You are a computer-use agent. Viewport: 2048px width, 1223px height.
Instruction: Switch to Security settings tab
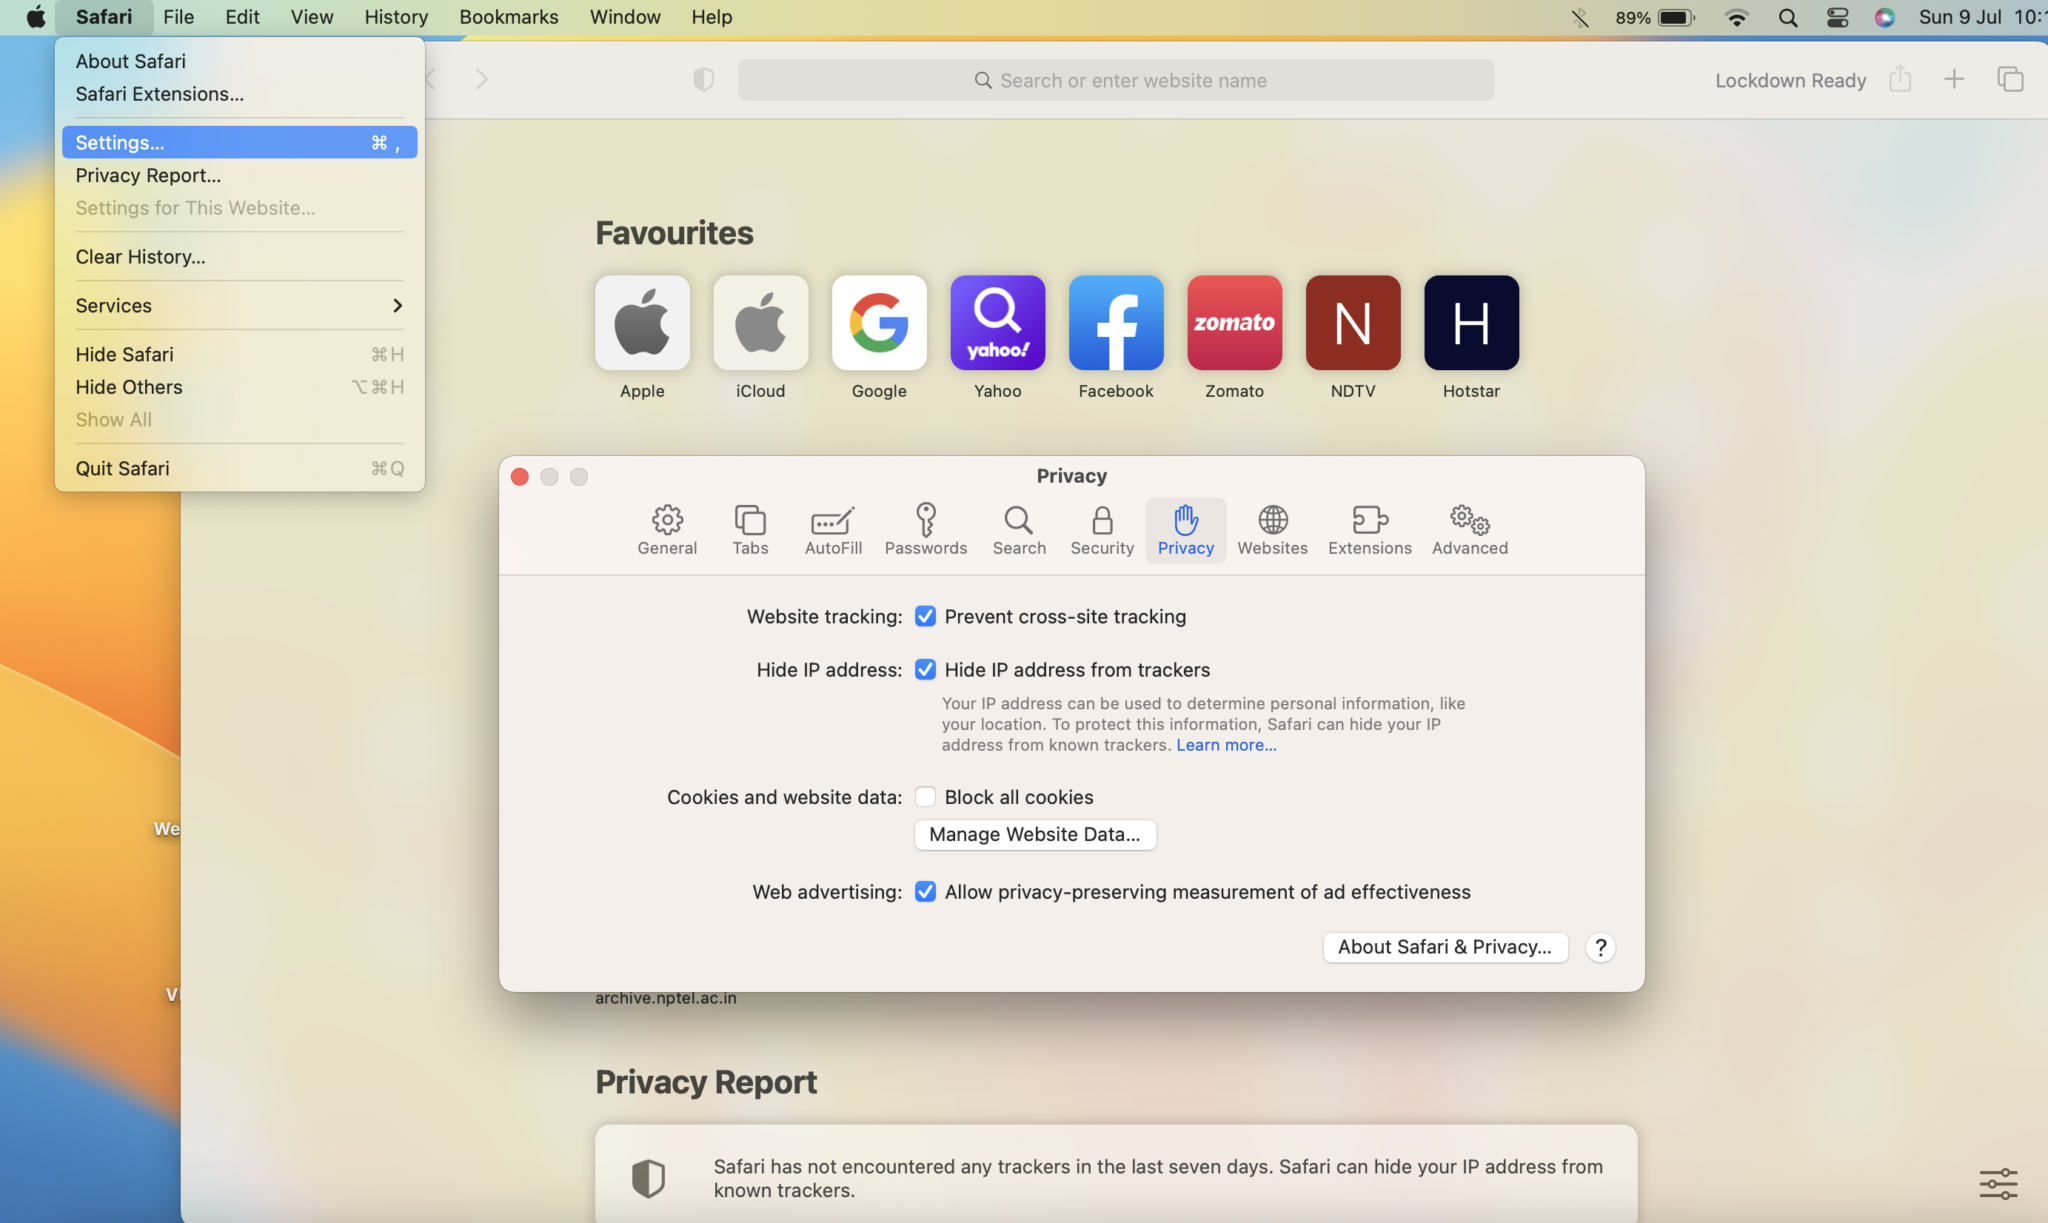1102,529
